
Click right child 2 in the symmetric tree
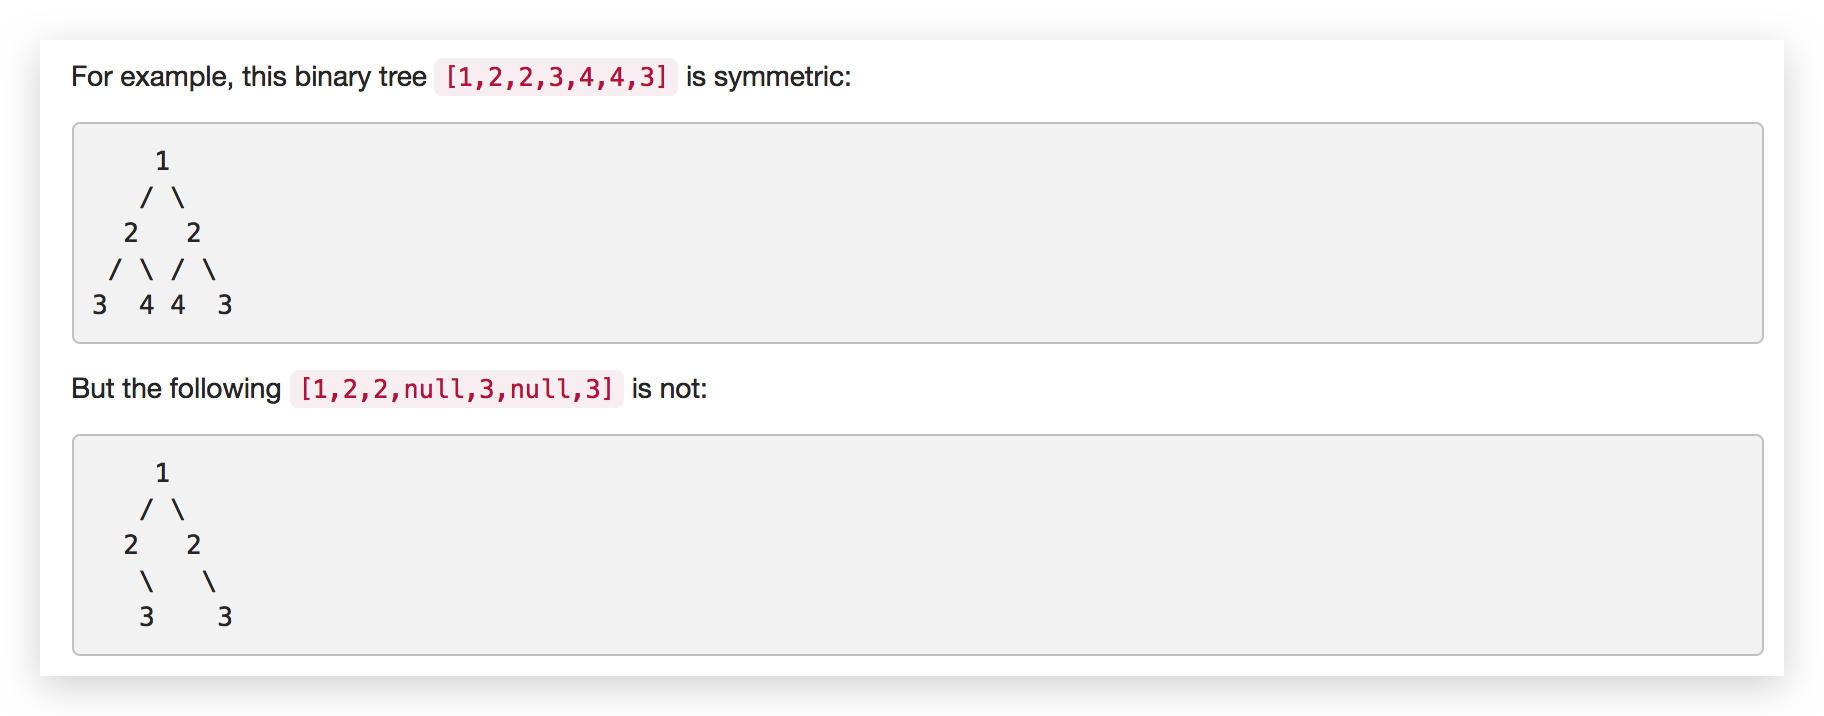pos(194,233)
